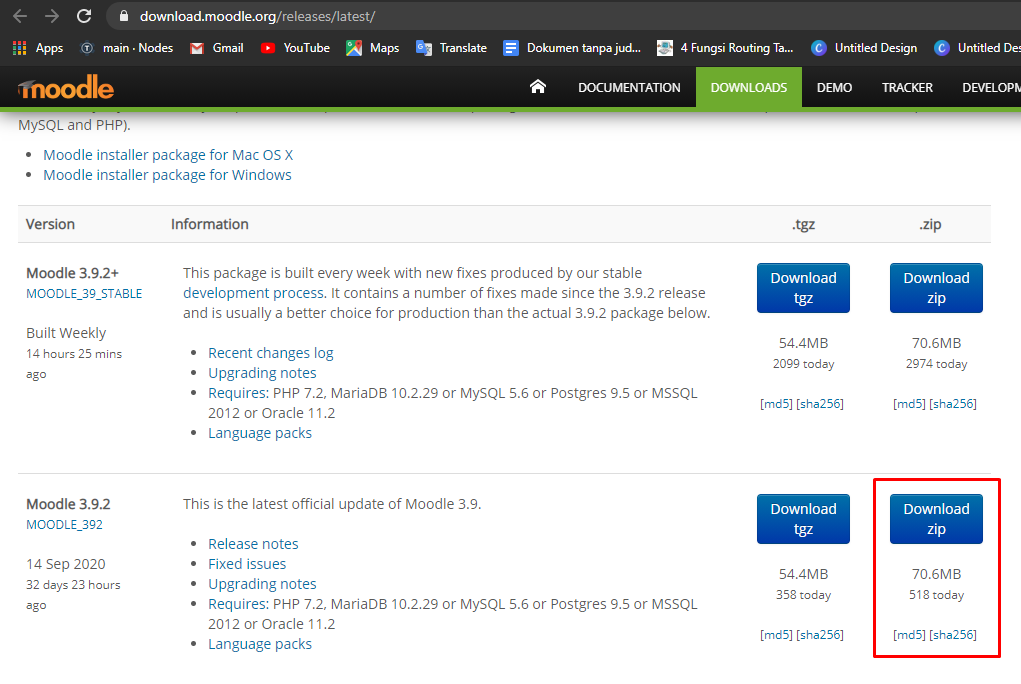1021x684 pixels.
Task: Open Requires link for Moodle 3.9.2+
Action: pos(238,393)
